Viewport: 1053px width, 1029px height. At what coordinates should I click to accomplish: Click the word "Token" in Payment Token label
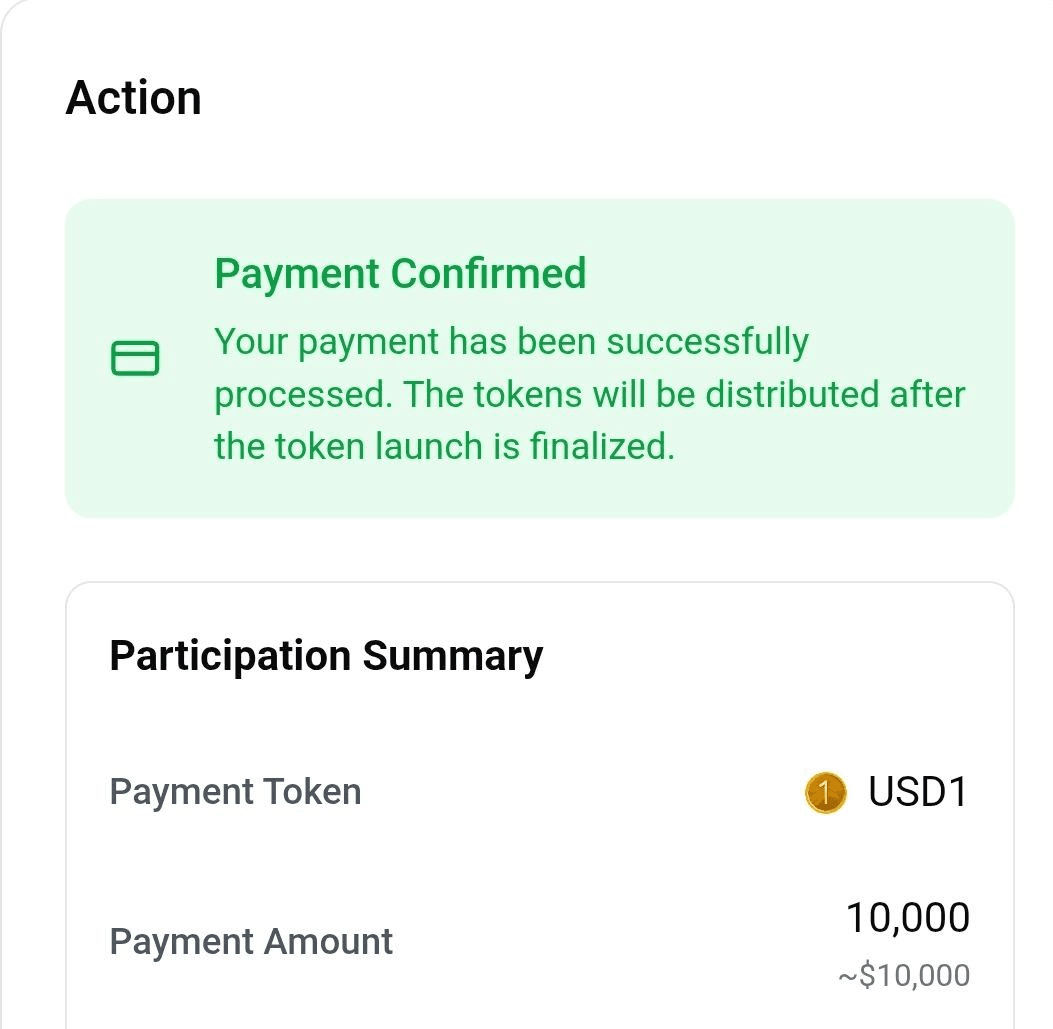coord(312,792)
